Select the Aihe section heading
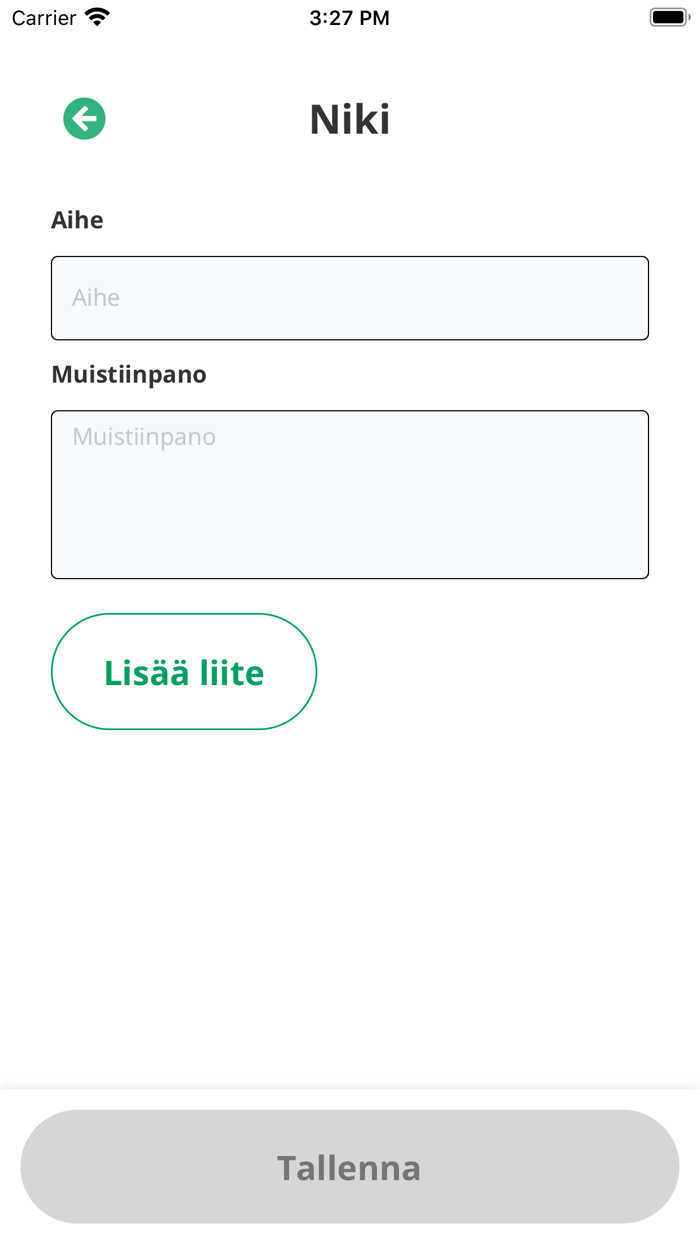The height and width of the screenshot is (1244, 700). (77, 220)
